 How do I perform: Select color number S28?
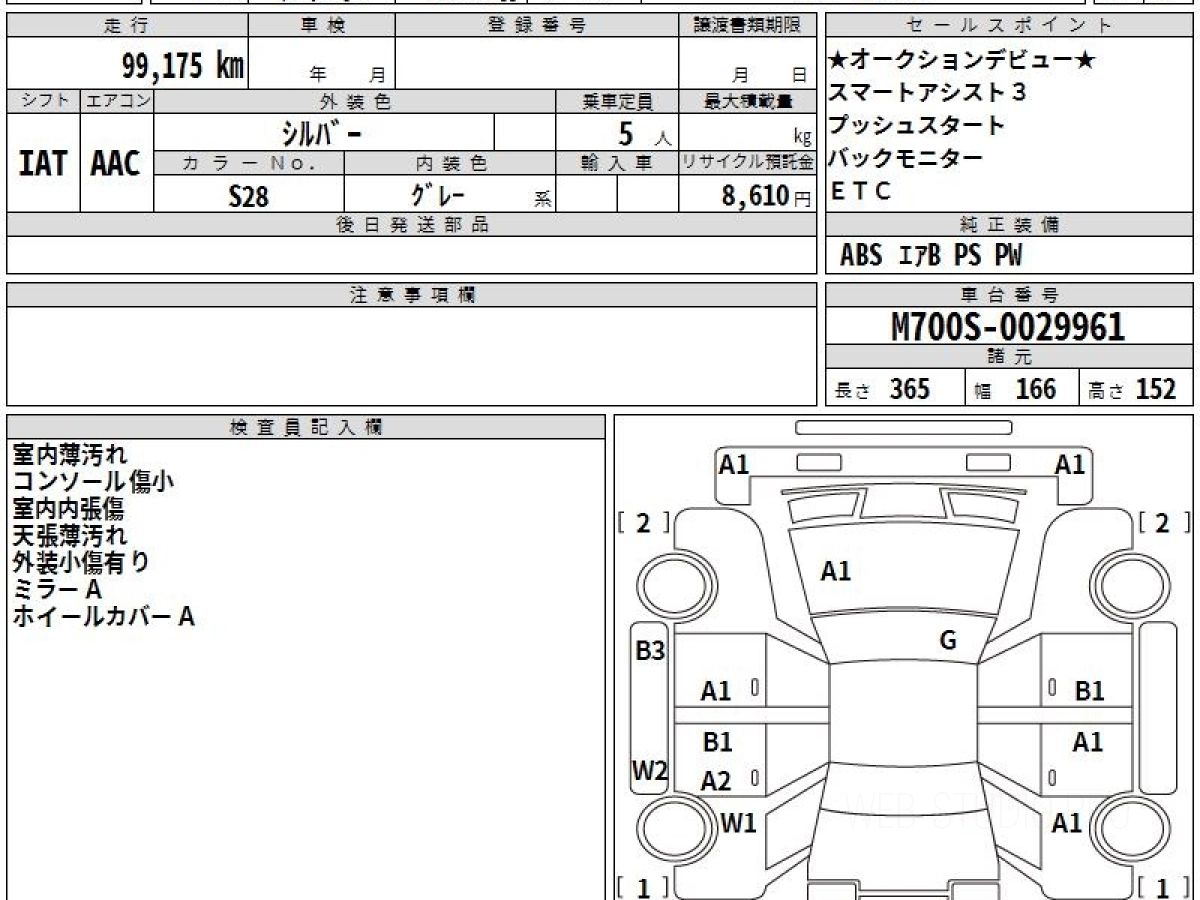pos(249,196)
